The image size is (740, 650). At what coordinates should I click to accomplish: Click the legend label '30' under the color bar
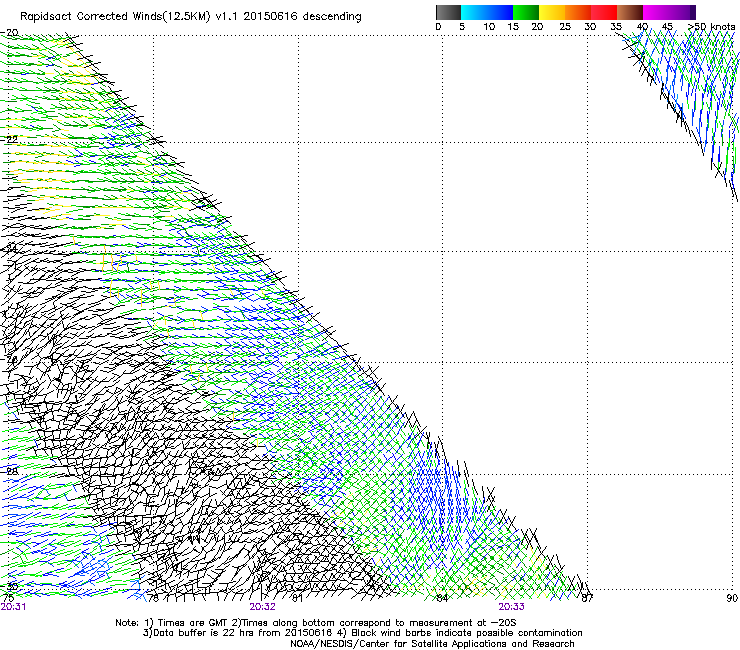click(x=590, y=27)
